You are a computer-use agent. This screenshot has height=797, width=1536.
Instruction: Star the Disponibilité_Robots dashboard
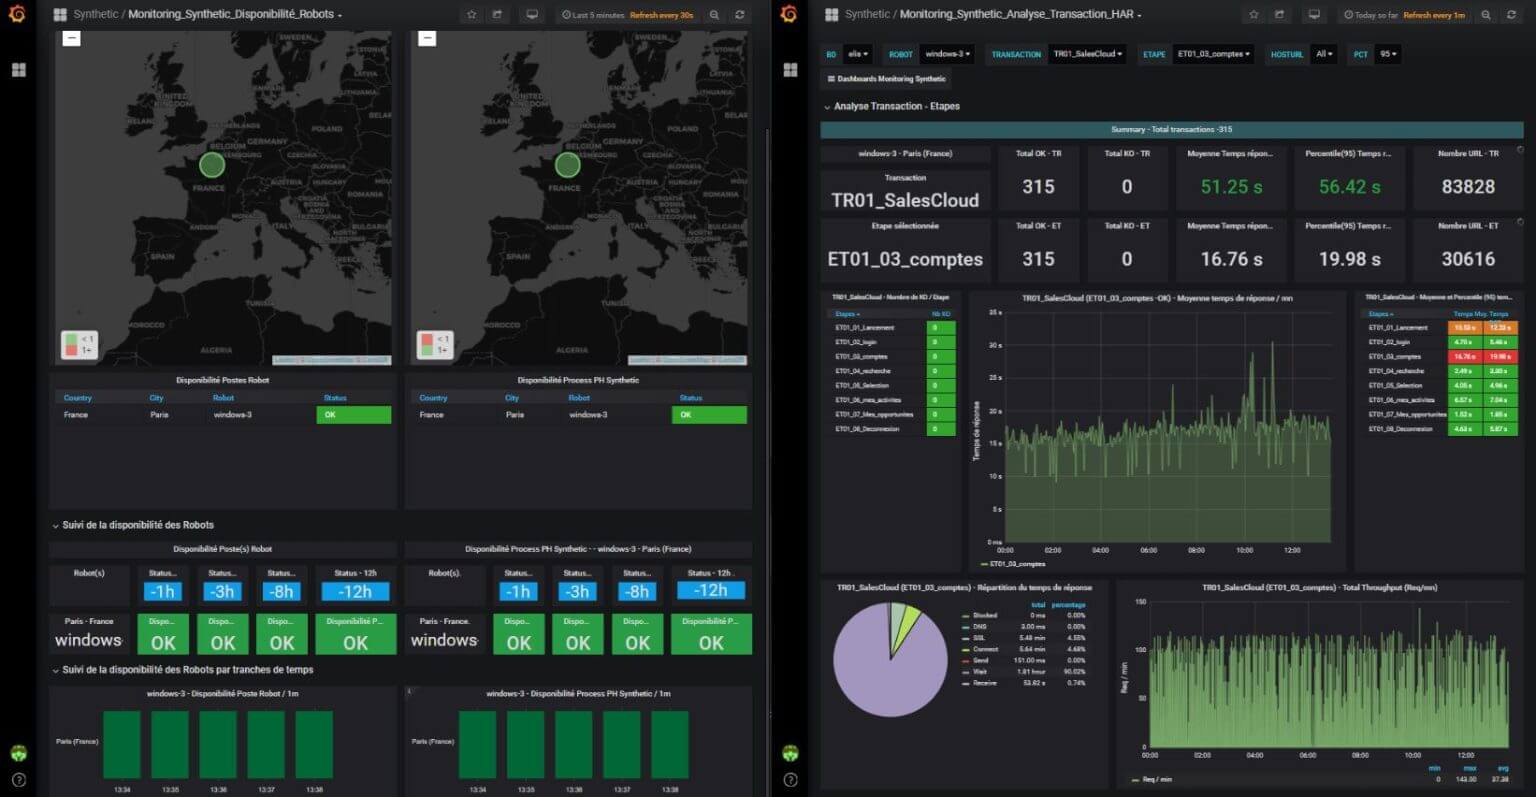pos(472,15)
